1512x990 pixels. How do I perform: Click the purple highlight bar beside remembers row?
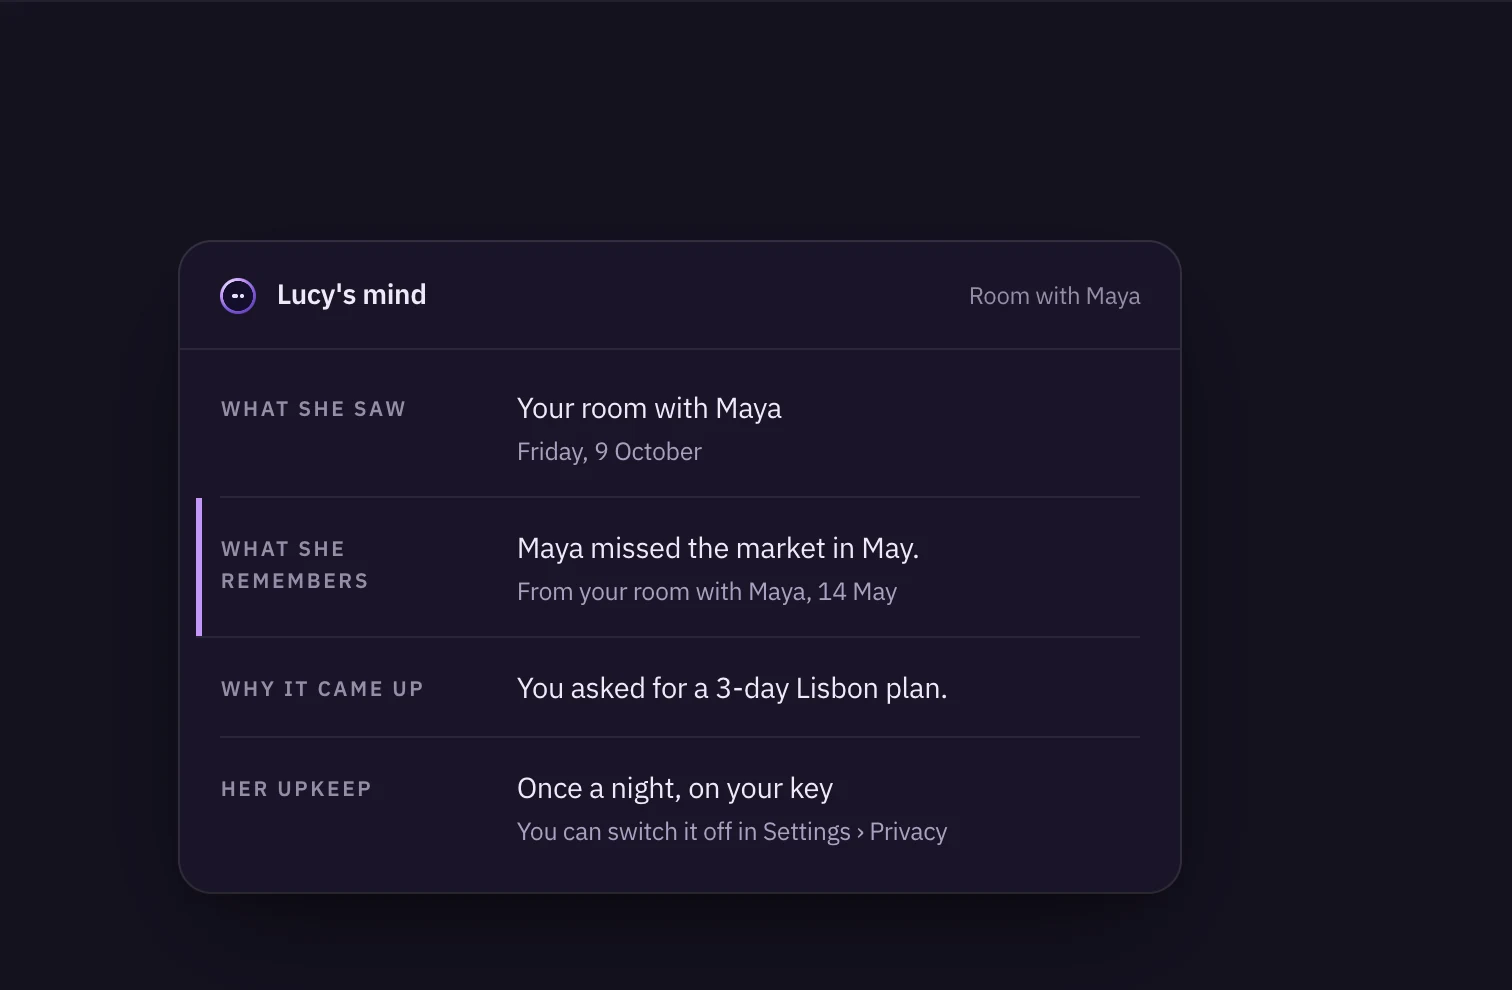tap(199, 567)
